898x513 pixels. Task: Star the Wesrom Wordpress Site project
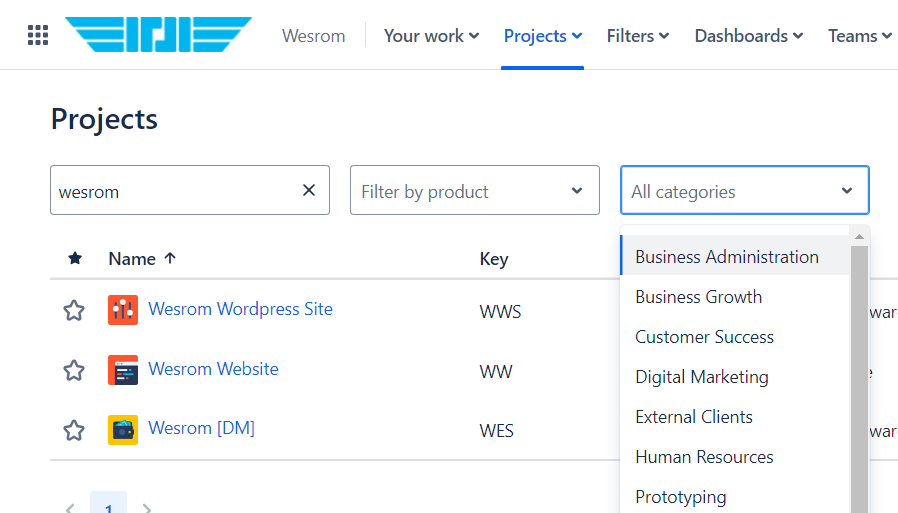74,310
